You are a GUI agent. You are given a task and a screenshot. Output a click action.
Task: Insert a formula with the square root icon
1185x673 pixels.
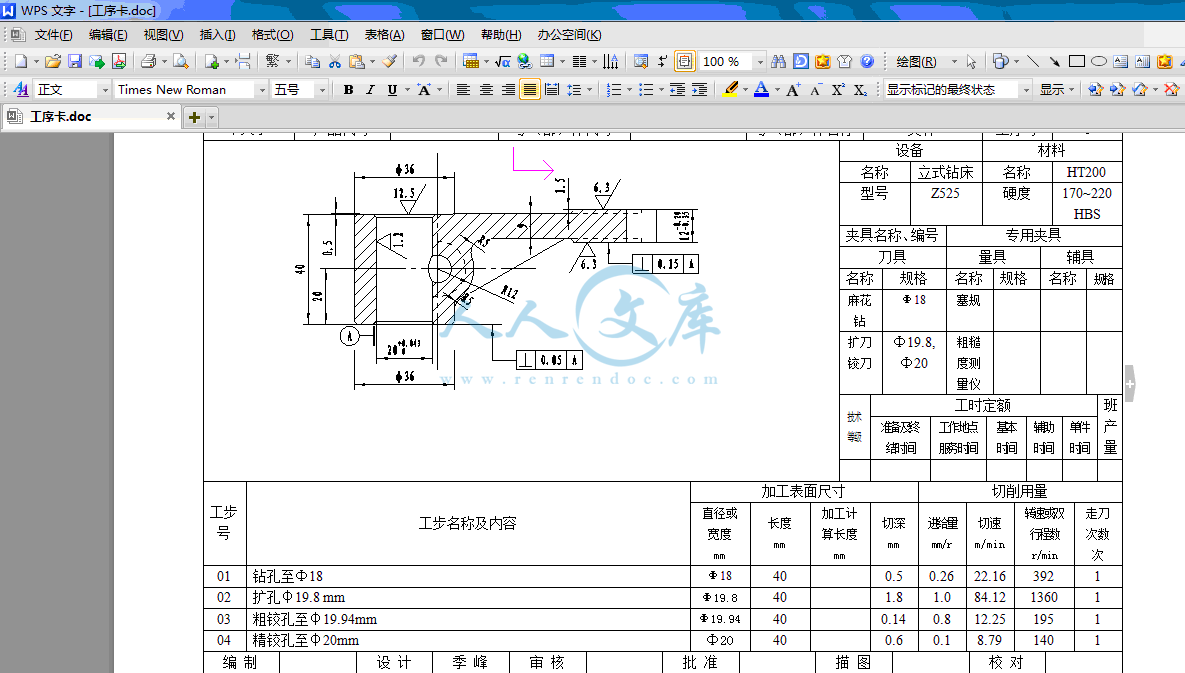pyautogui.click(x=503, y=61)
